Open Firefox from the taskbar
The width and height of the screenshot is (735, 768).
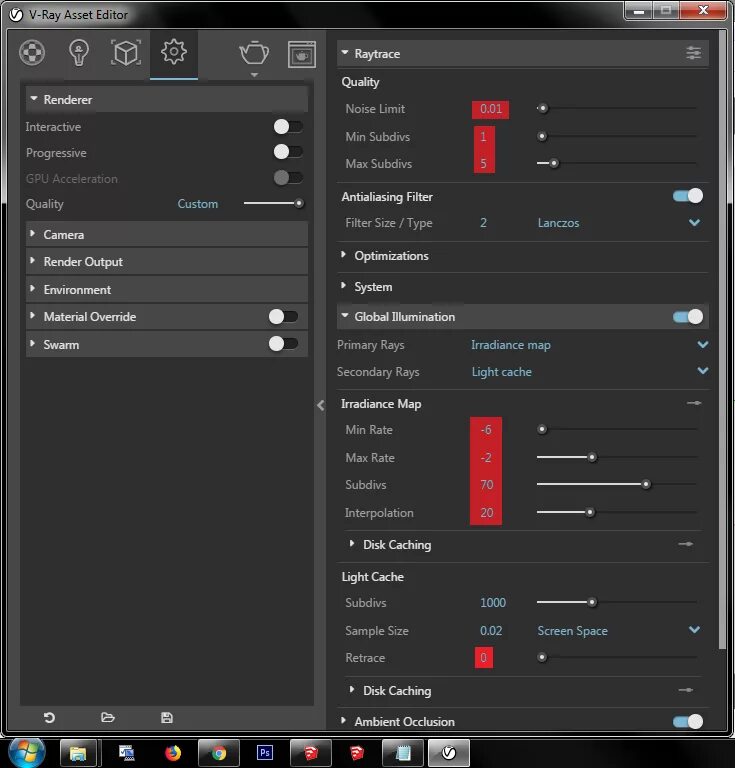[172, 753]
